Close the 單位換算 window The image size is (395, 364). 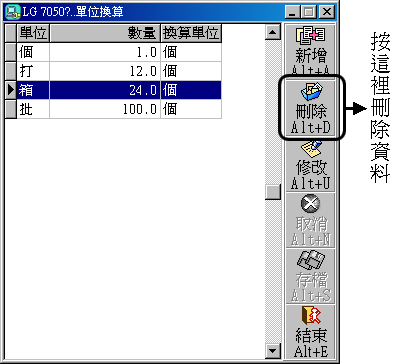point(327,12)
